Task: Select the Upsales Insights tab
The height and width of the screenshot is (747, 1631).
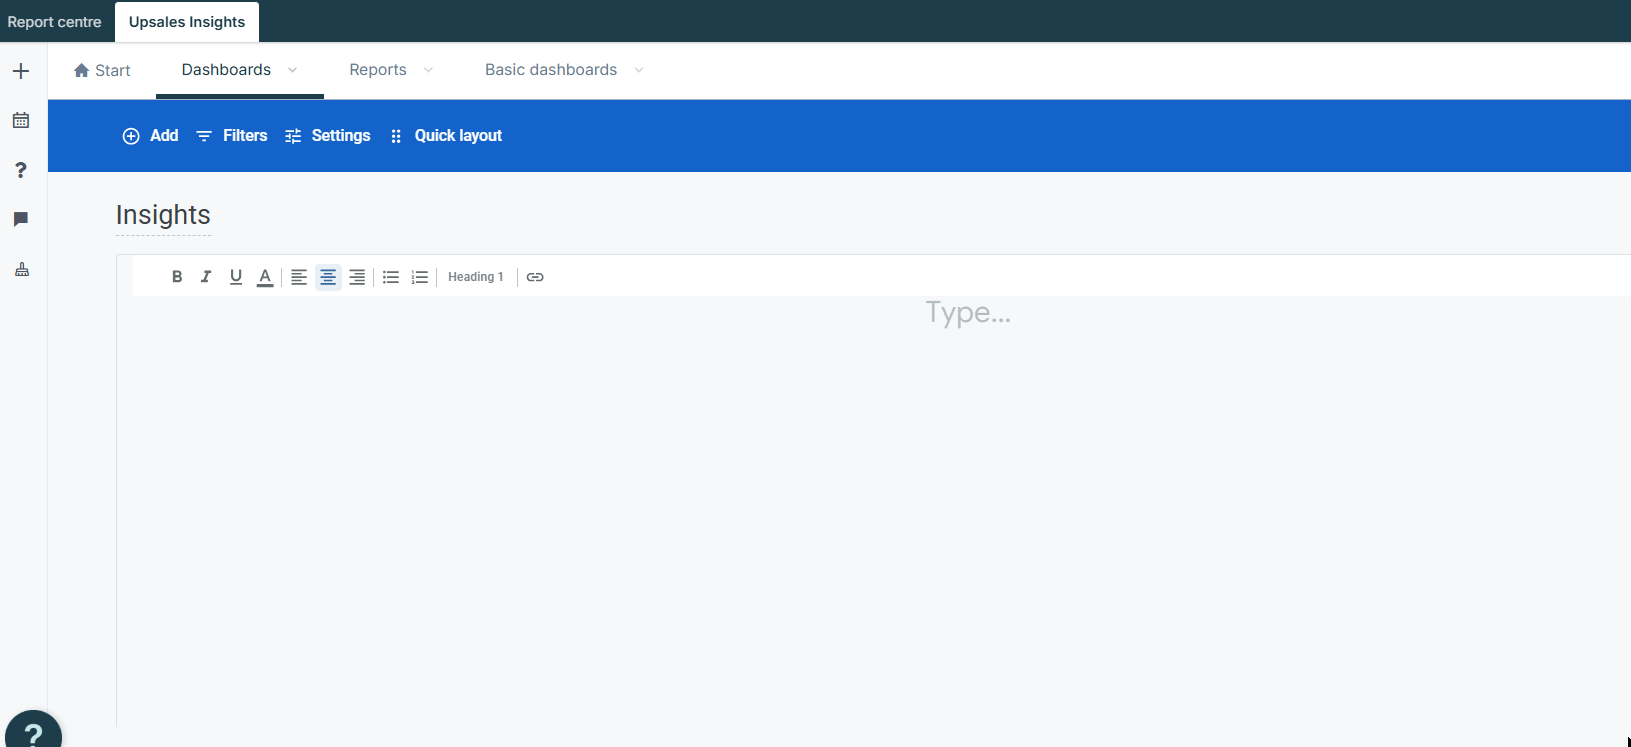Action: point(187,22)
